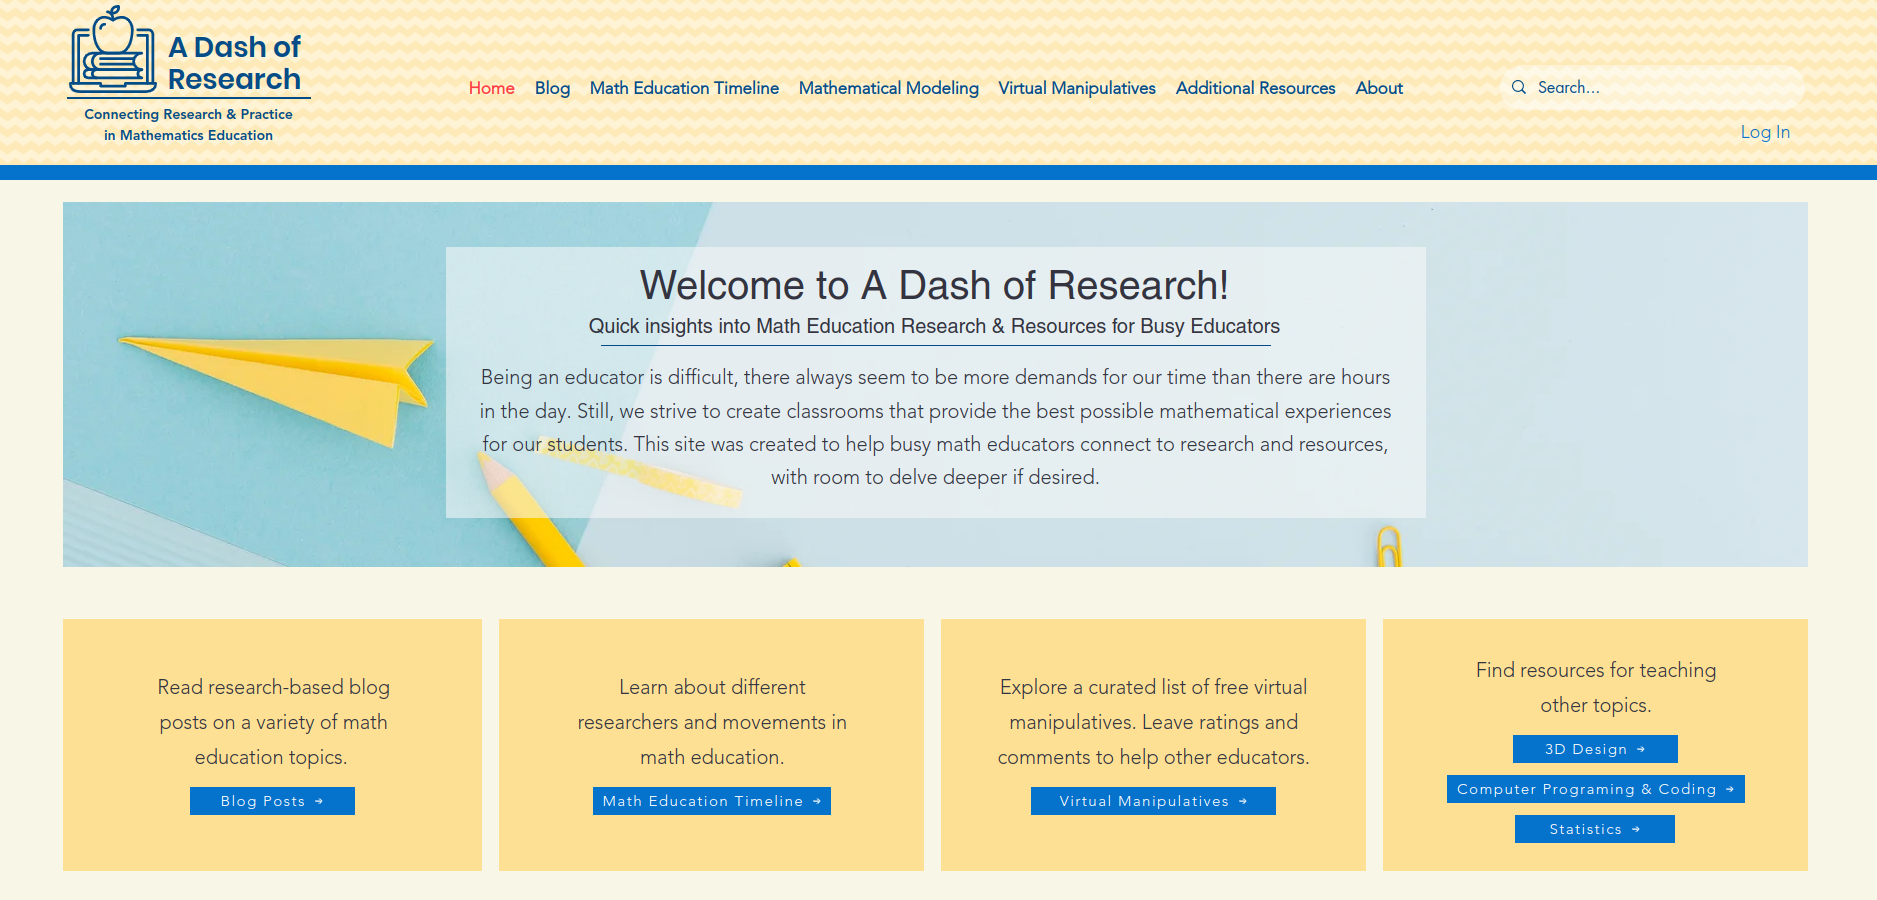Click the Math Education Timeline button
The width and height of the screenshot is (1877, 900).
coord(711,800)
